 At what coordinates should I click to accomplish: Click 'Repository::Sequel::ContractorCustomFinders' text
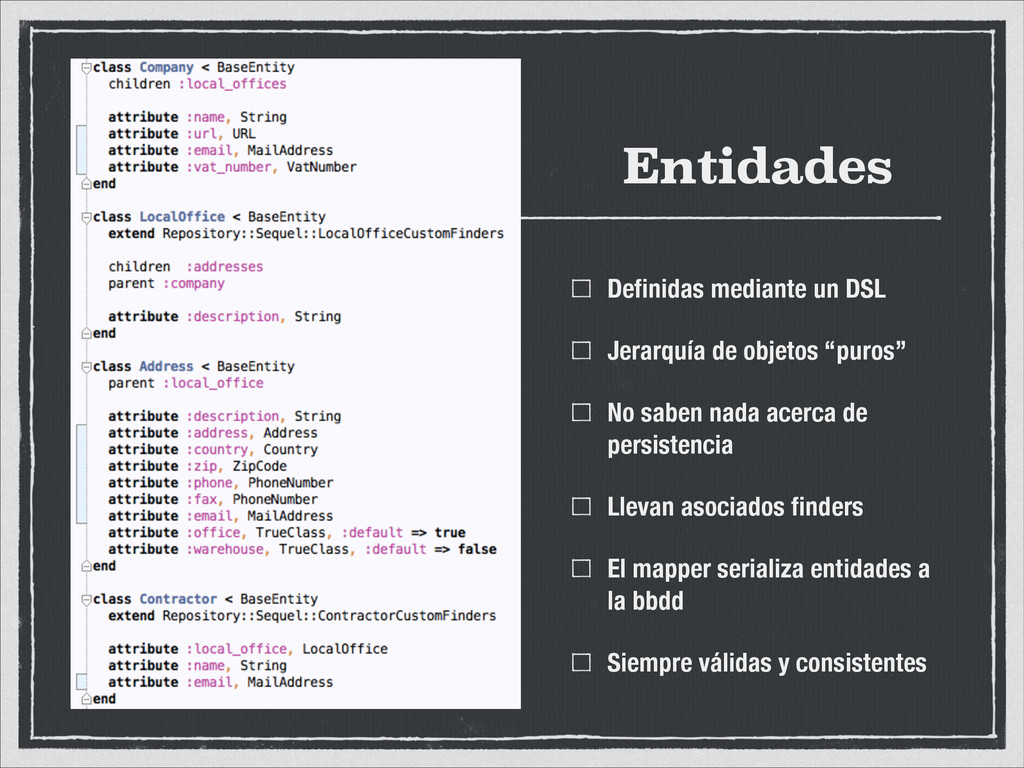tap(329, 616)
